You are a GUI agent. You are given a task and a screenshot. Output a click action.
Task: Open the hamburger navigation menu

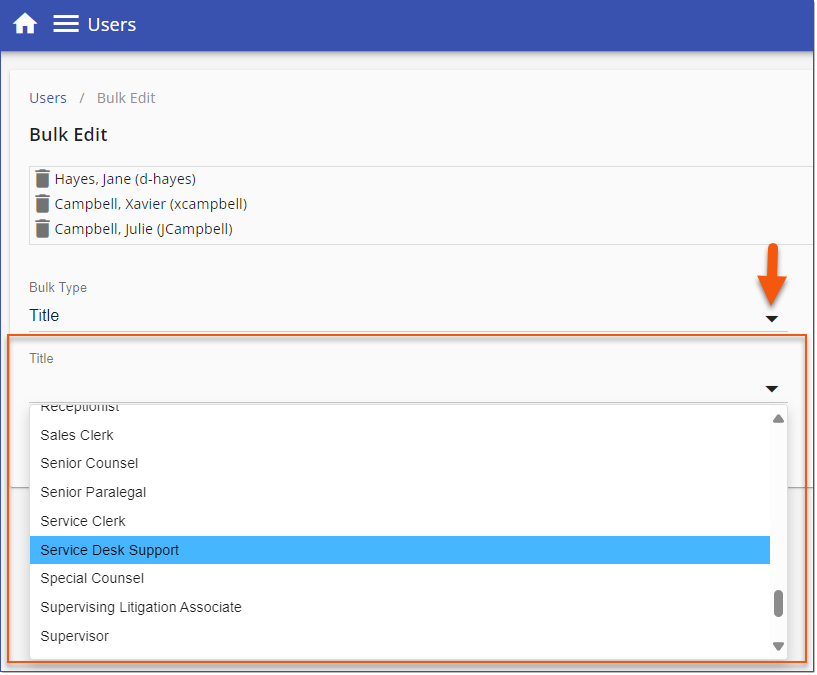coord(66,24)
